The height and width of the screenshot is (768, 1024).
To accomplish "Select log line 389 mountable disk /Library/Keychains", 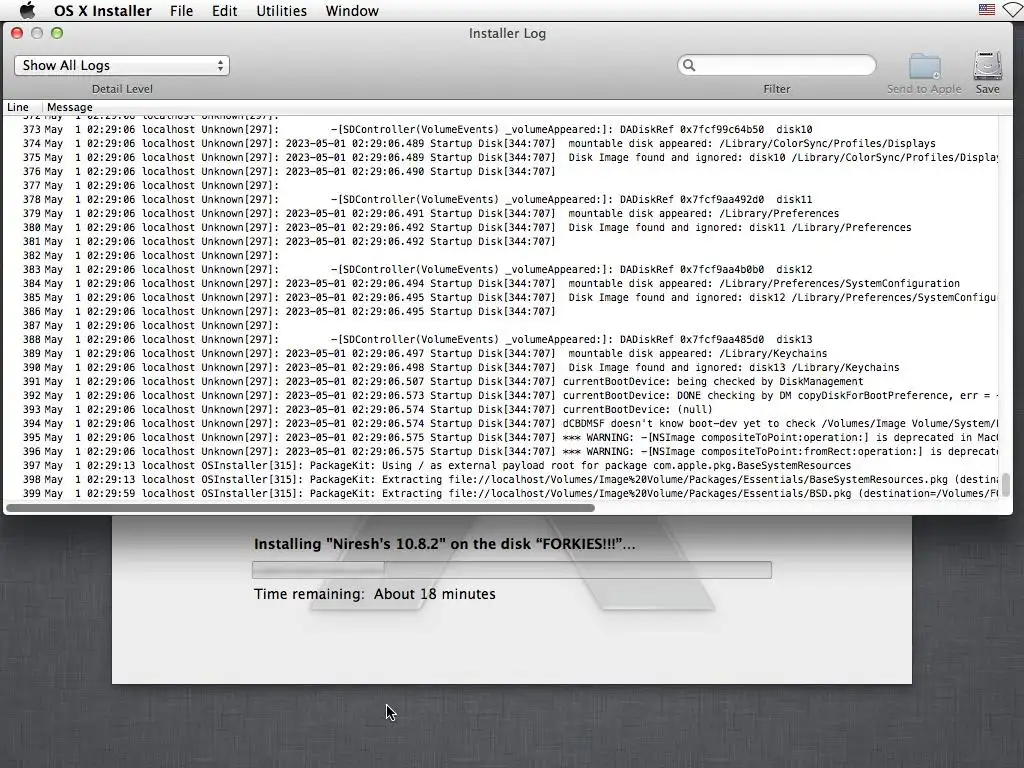I will pyautogui.click(x=502, y=354).
